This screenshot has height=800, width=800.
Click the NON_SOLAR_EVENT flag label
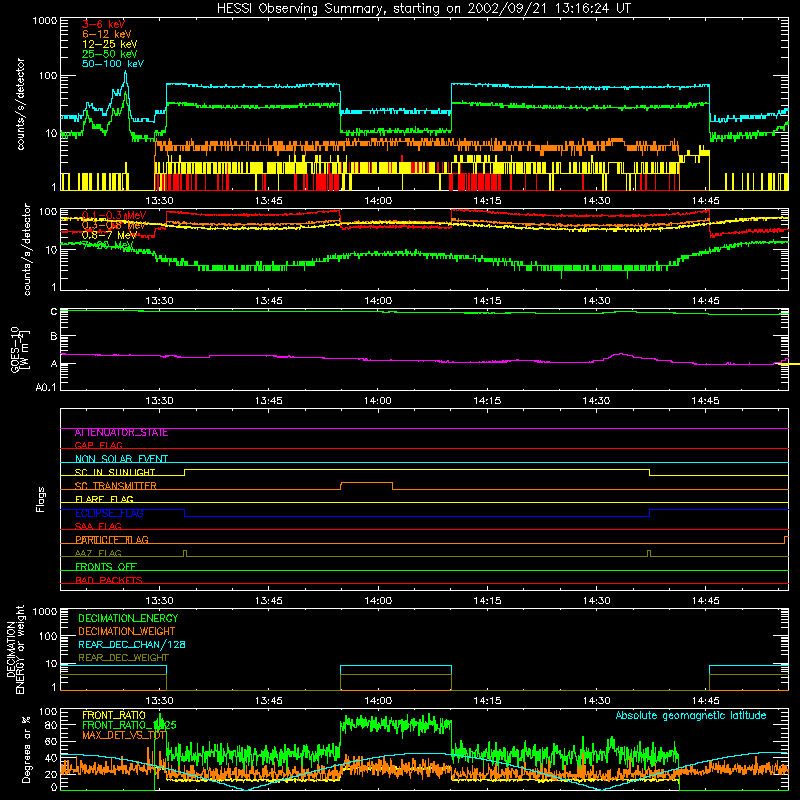click(121, 459)
